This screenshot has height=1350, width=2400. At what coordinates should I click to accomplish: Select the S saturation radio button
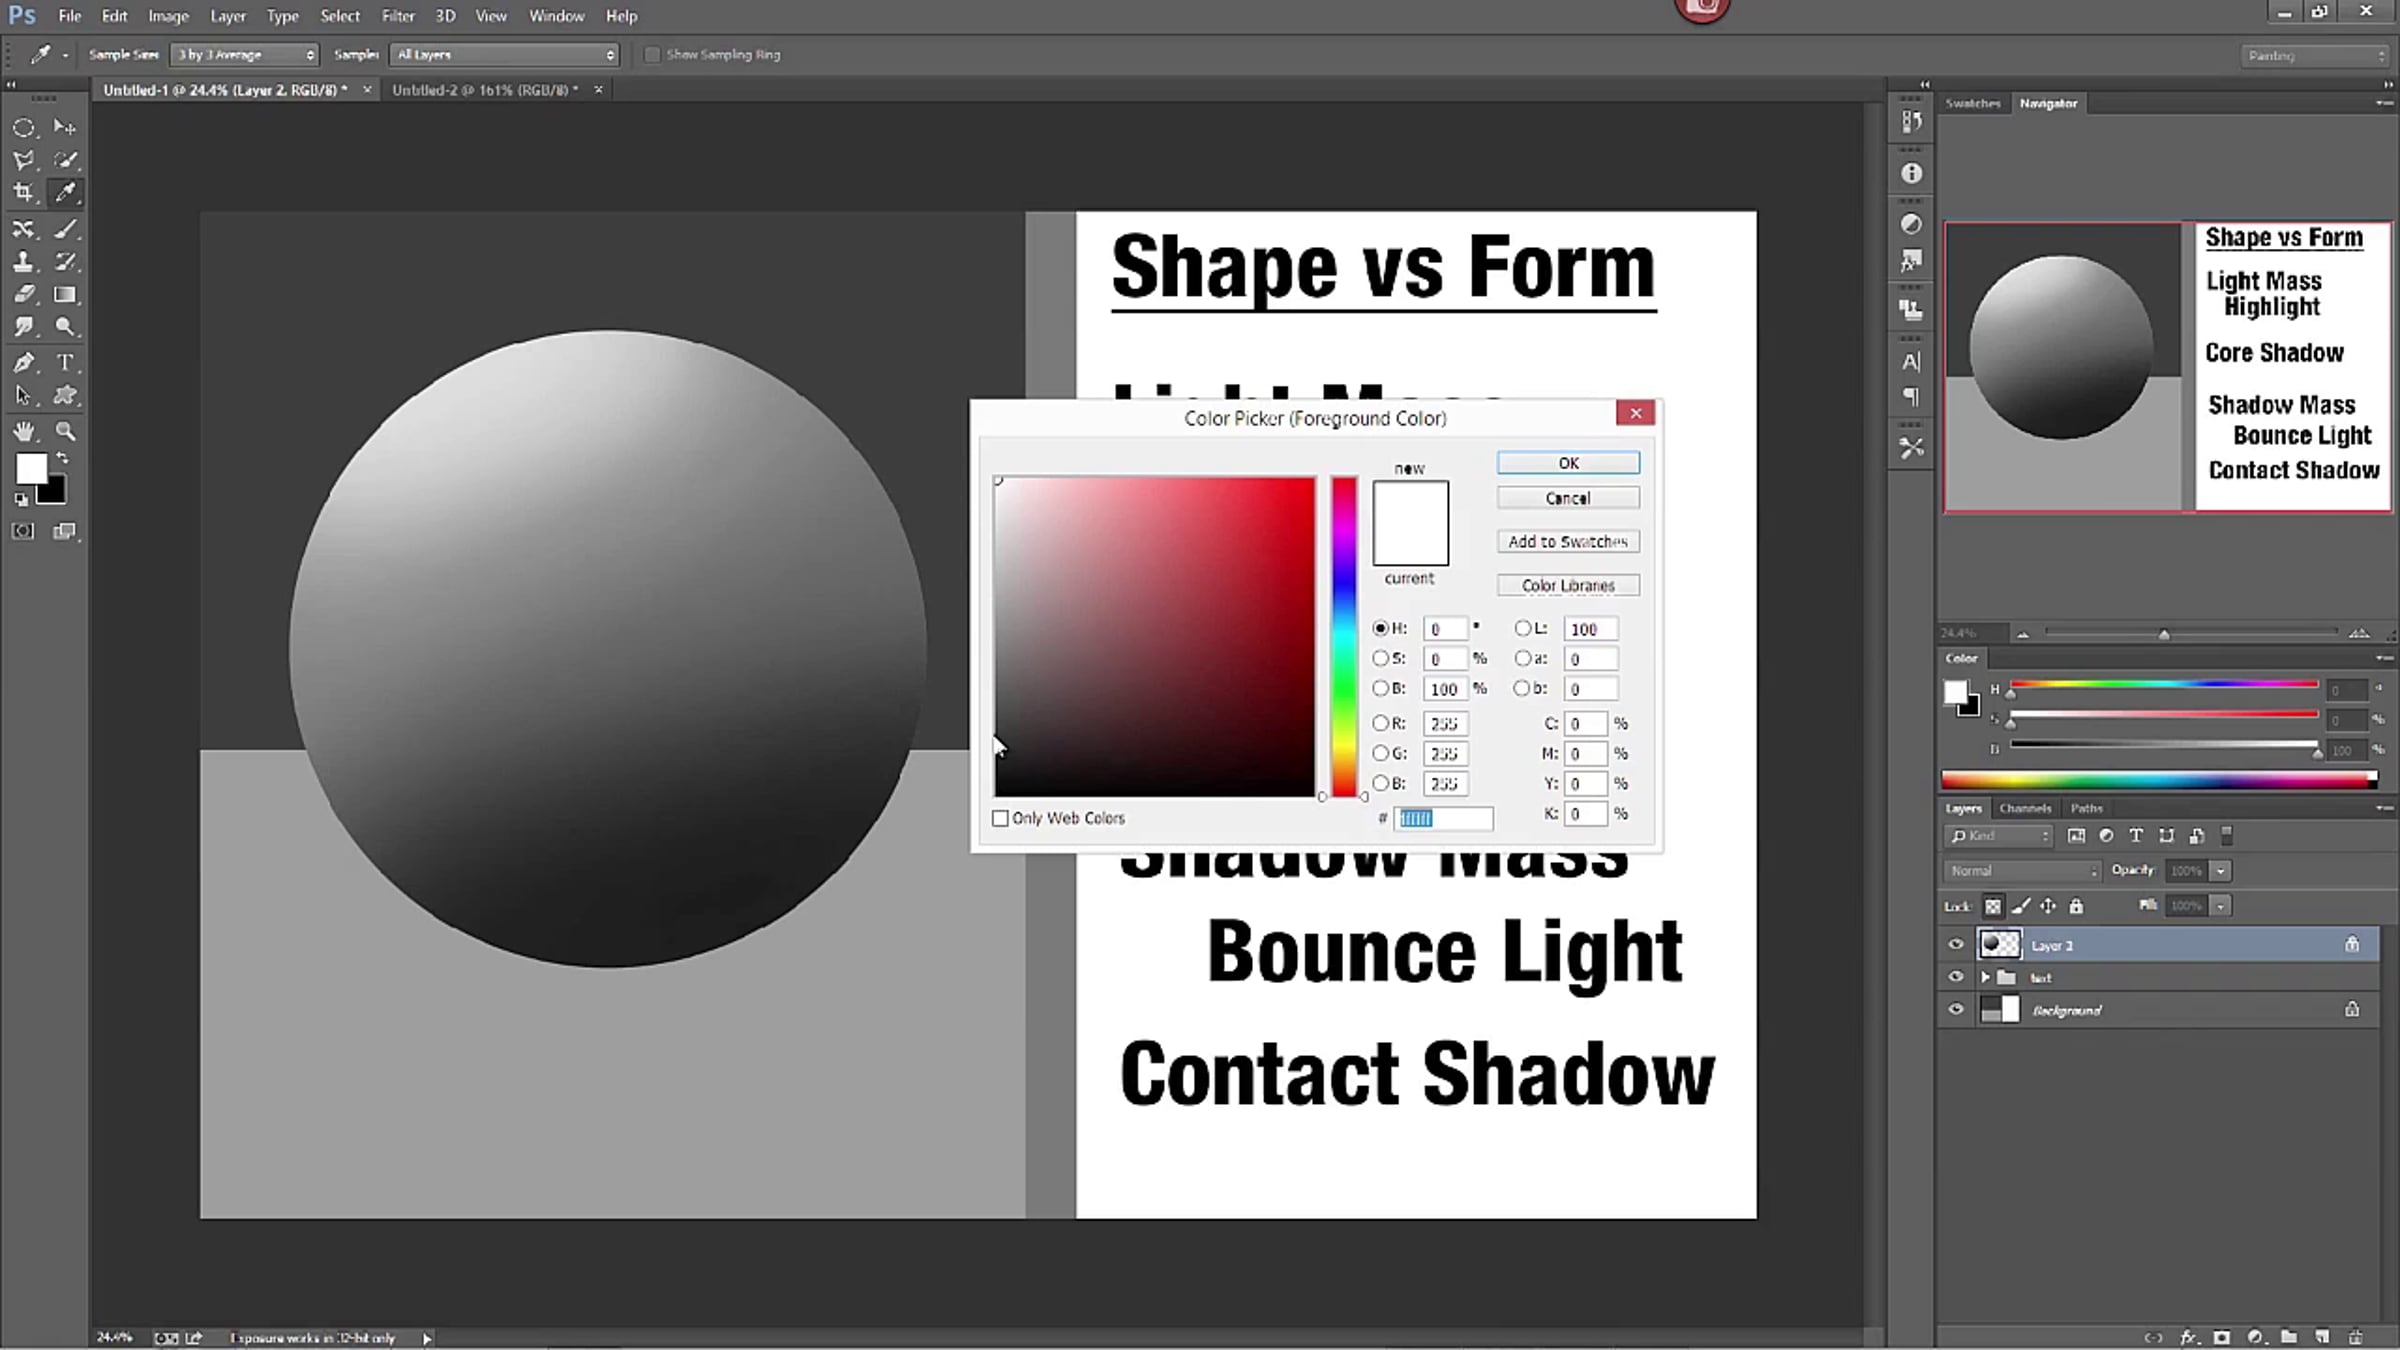(x=1380, y=658)
